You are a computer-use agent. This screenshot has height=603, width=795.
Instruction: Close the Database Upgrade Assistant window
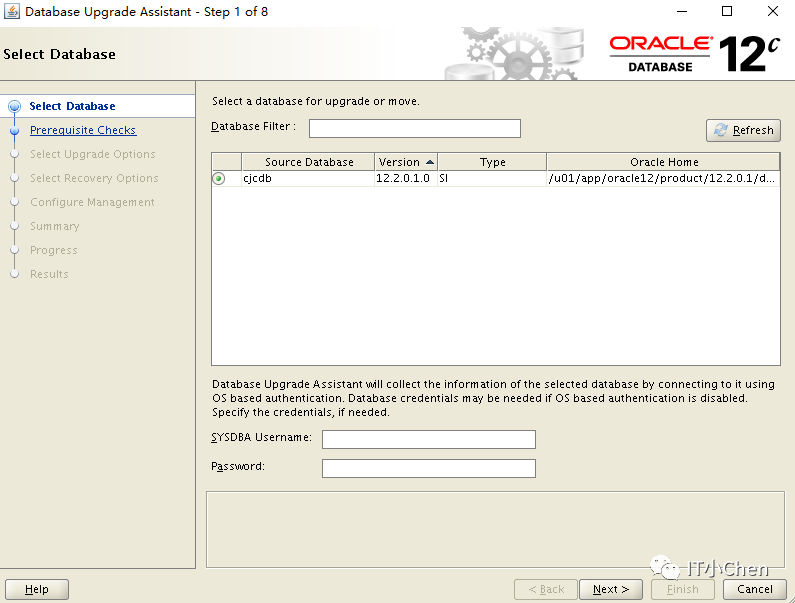click(x=772, y=11)
